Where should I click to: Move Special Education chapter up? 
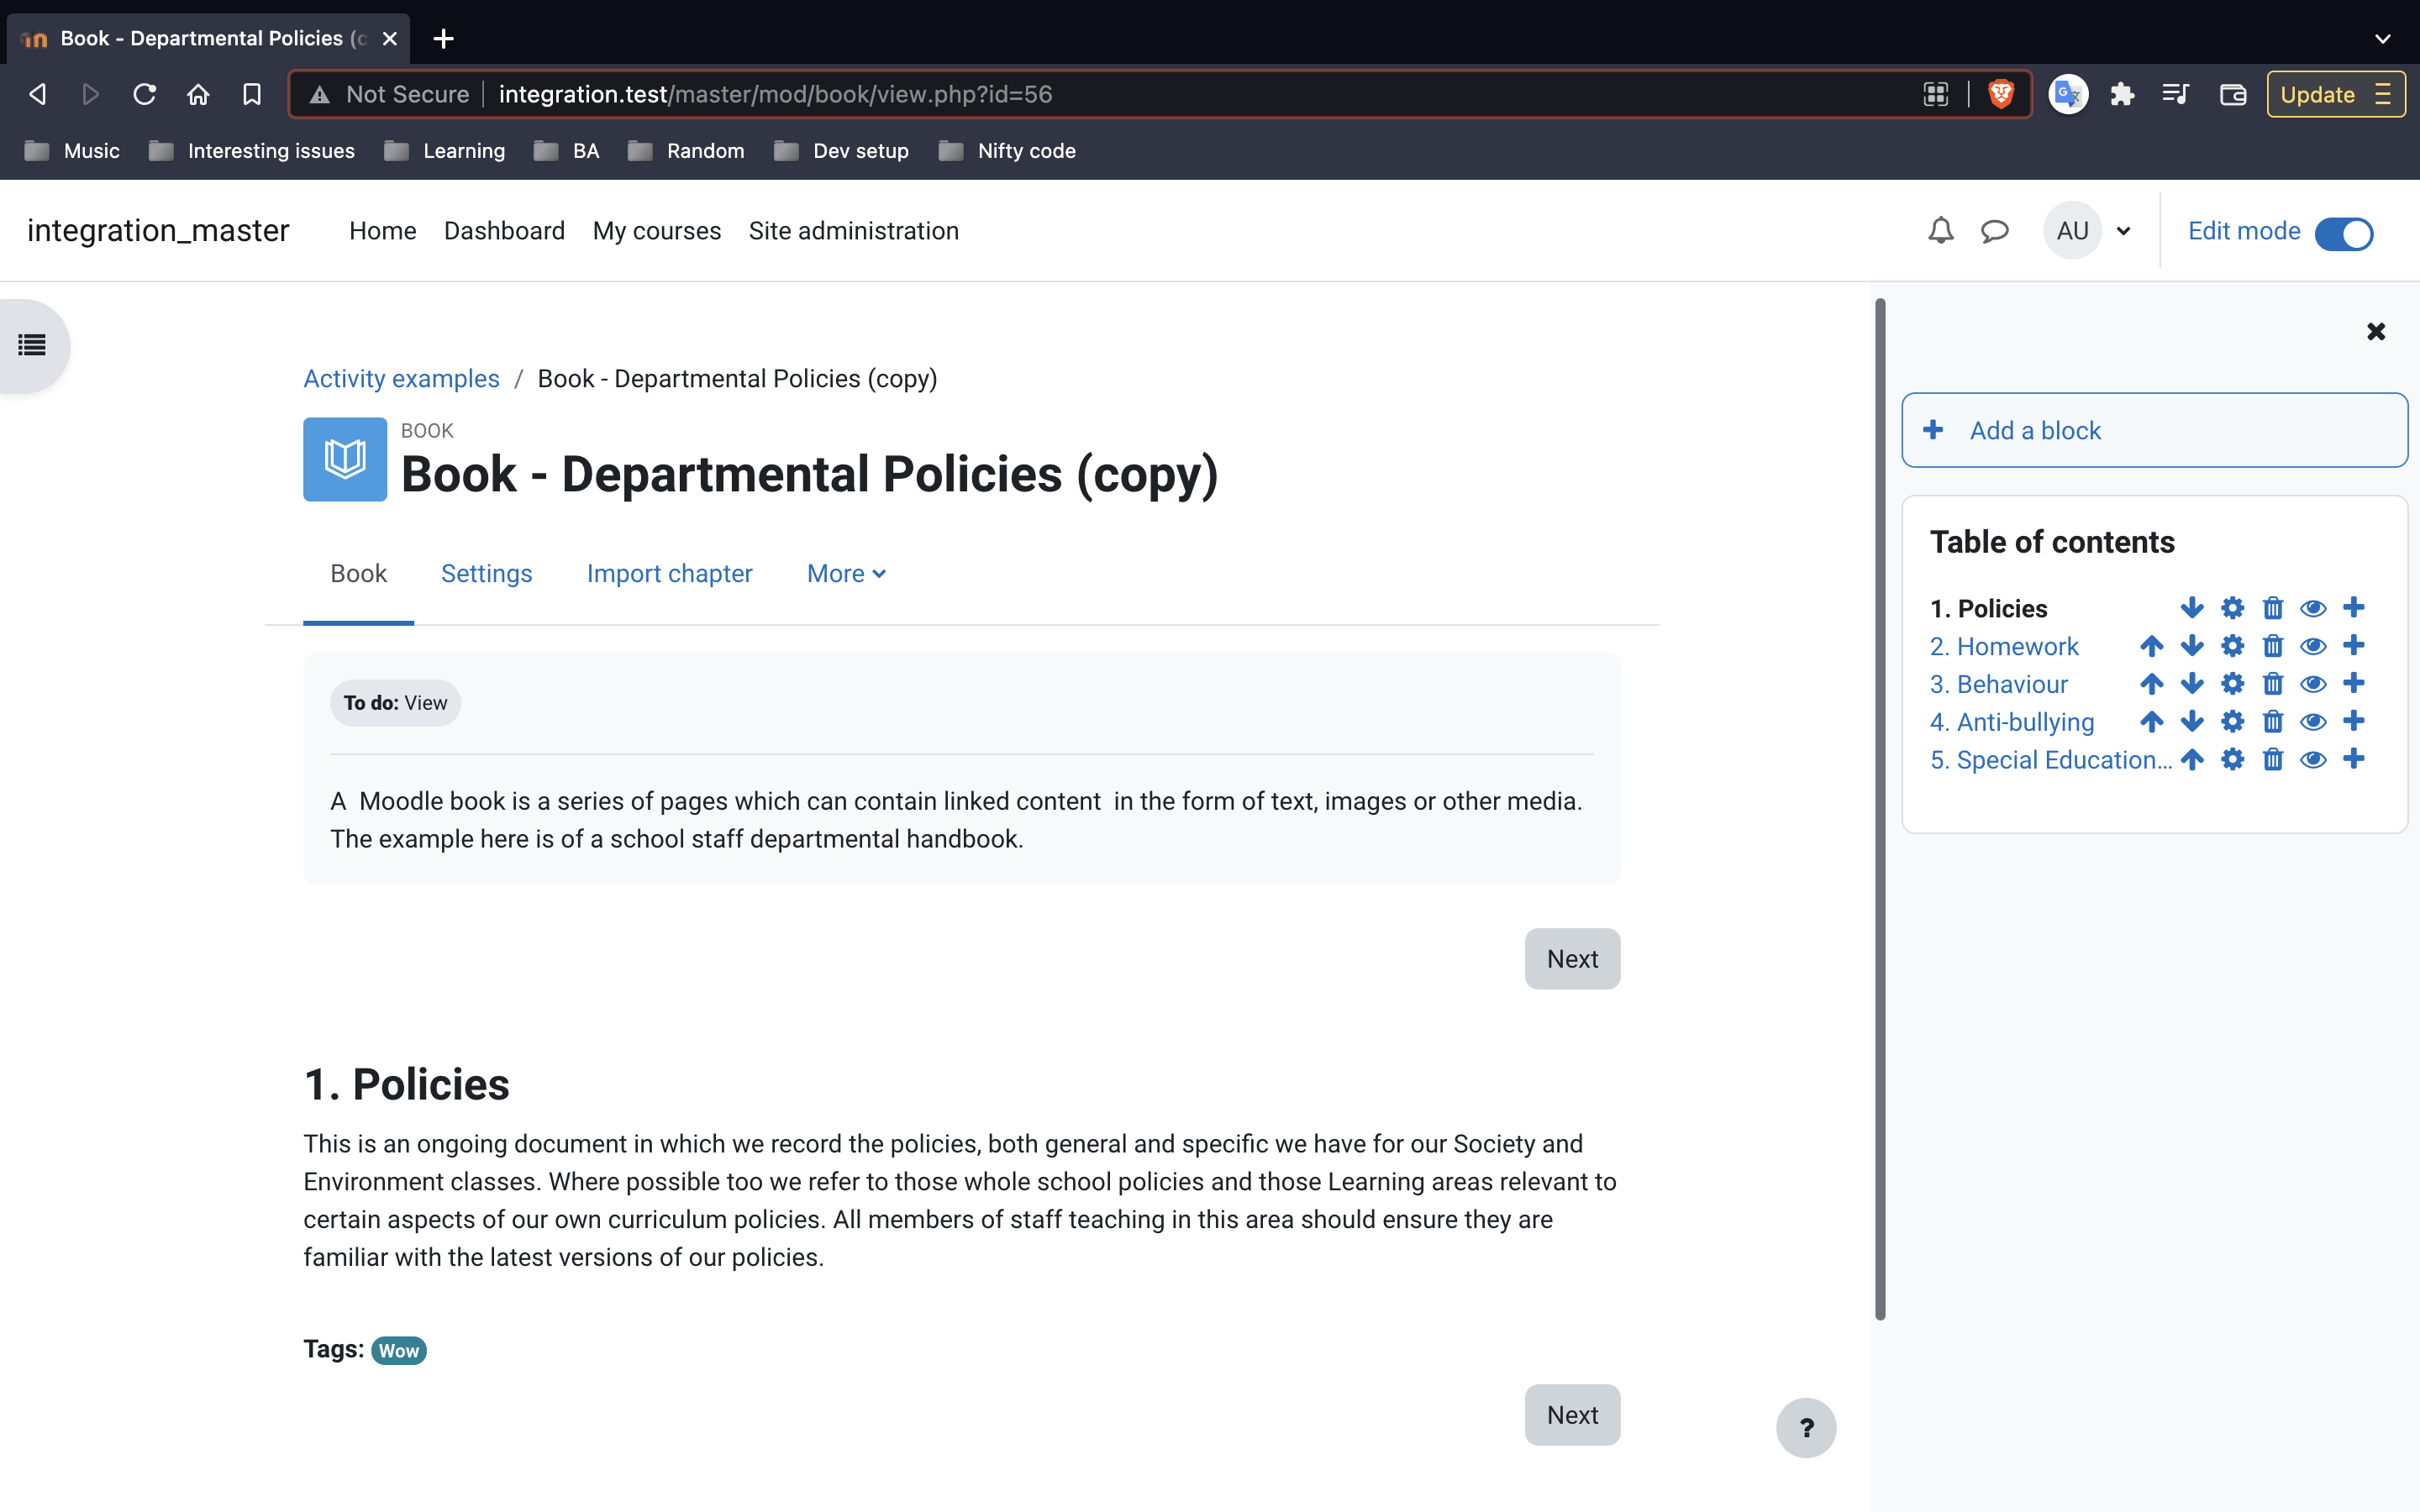pyautogui.click(x=2192, y=760)
